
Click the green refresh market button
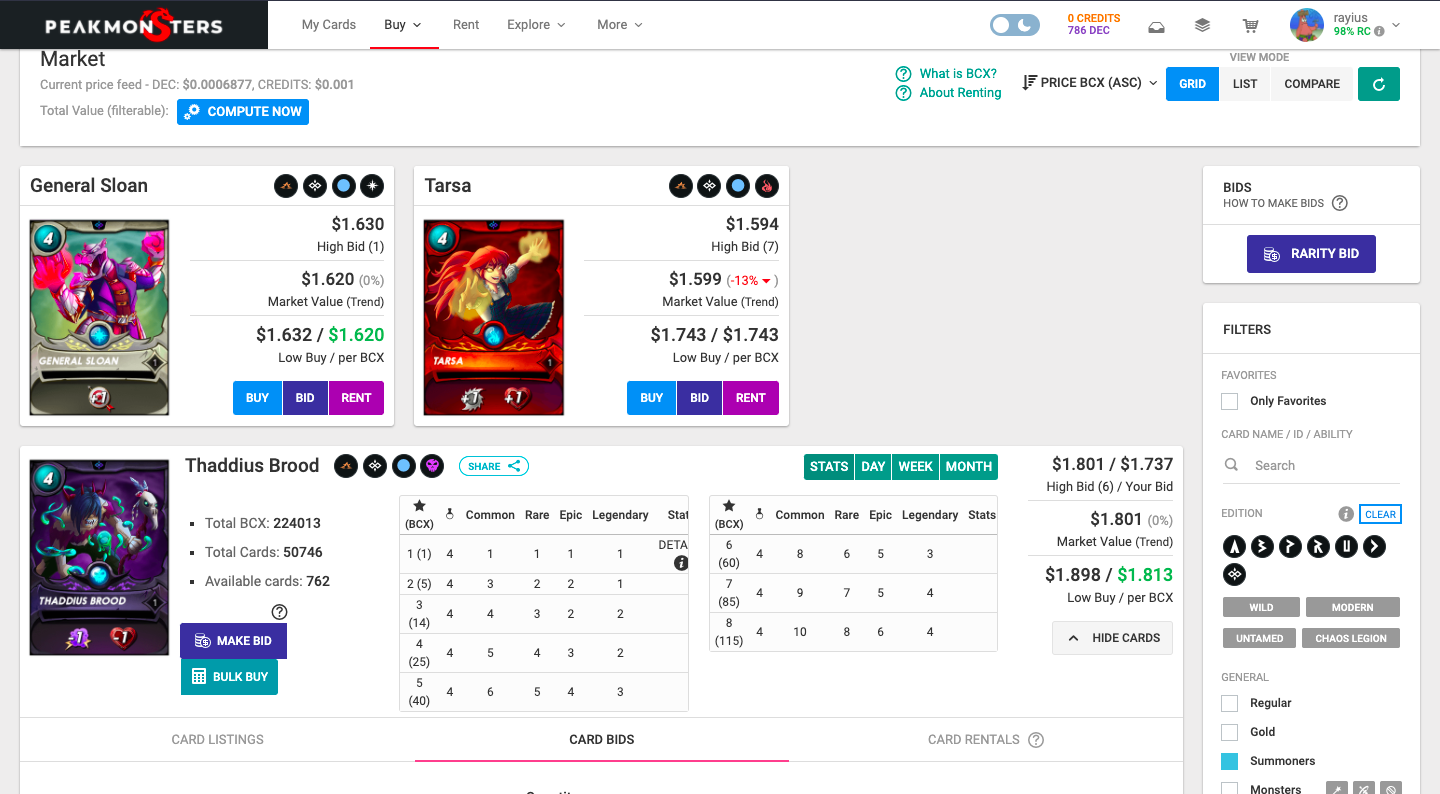click(x=1379, y=84)
